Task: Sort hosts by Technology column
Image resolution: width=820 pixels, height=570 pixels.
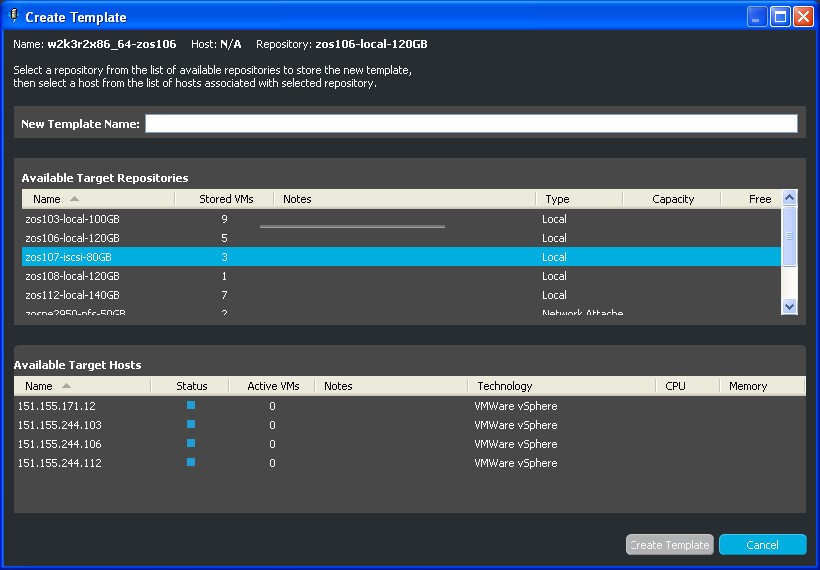Action: [x=562, y=386]
